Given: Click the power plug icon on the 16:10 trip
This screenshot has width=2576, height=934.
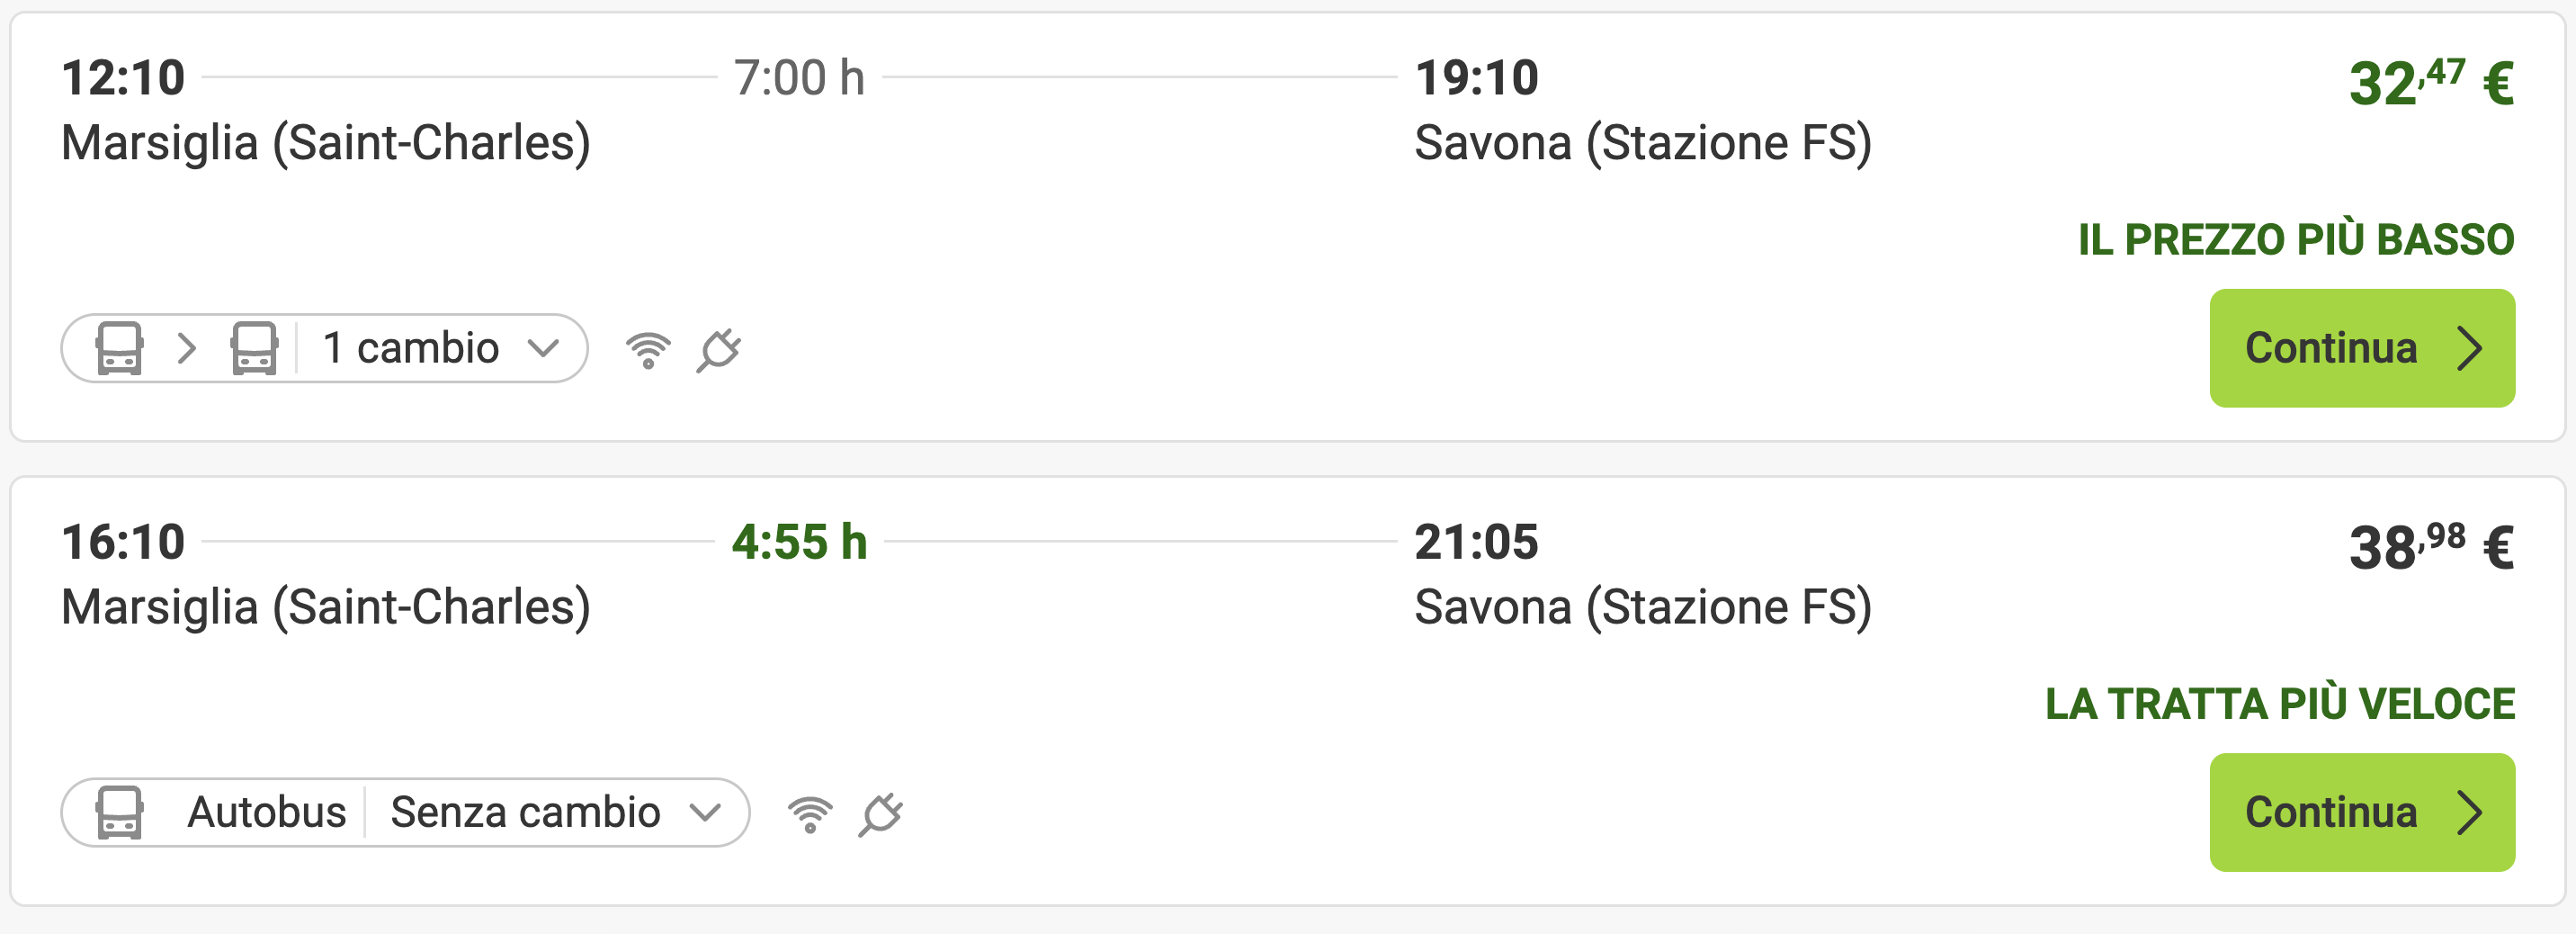Looking at the screenshot, I should 881,814.
